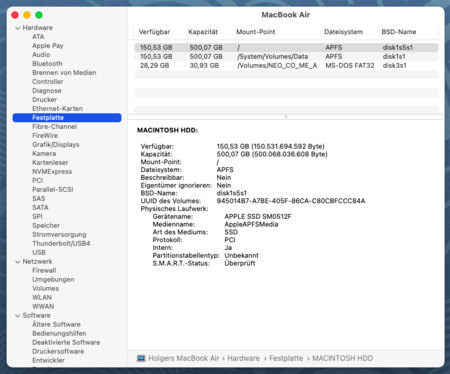This screenshot has height=374, width=450.
Task: Open Firewall under Netzwerk
Action: click(44, 271)
